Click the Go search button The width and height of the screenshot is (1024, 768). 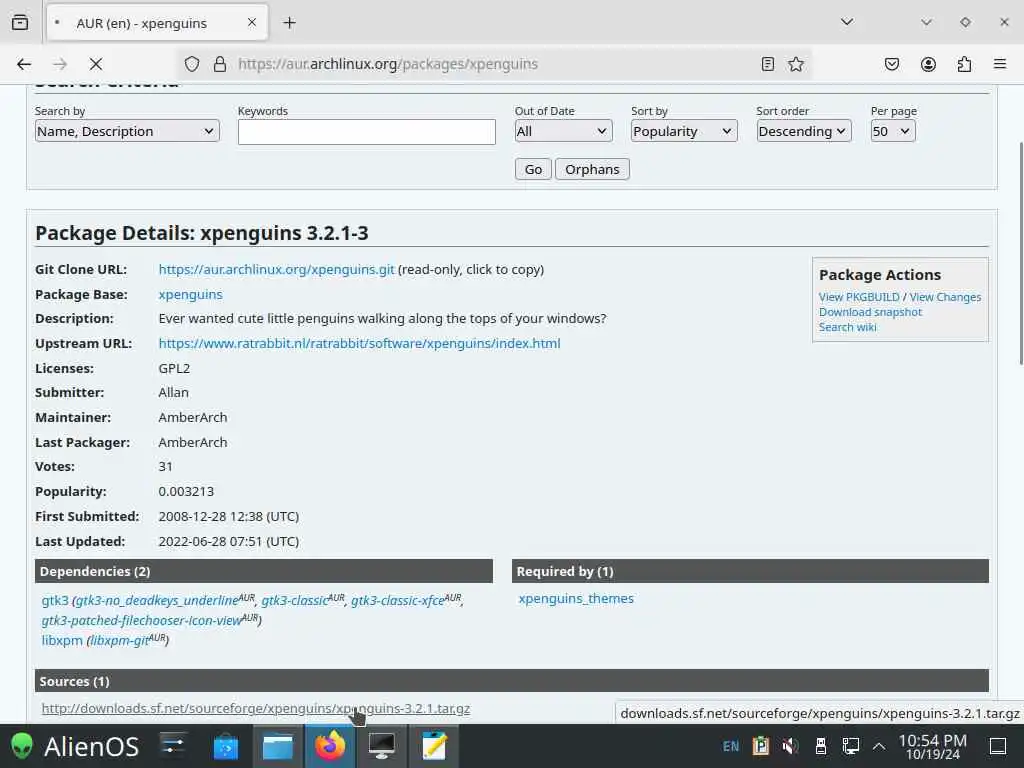point(533,169)
